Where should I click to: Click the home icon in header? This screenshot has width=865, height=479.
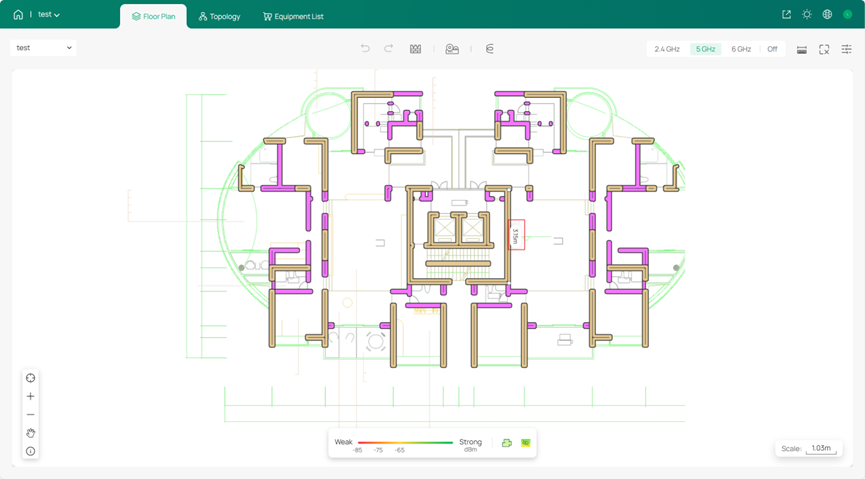pos(18,15)
